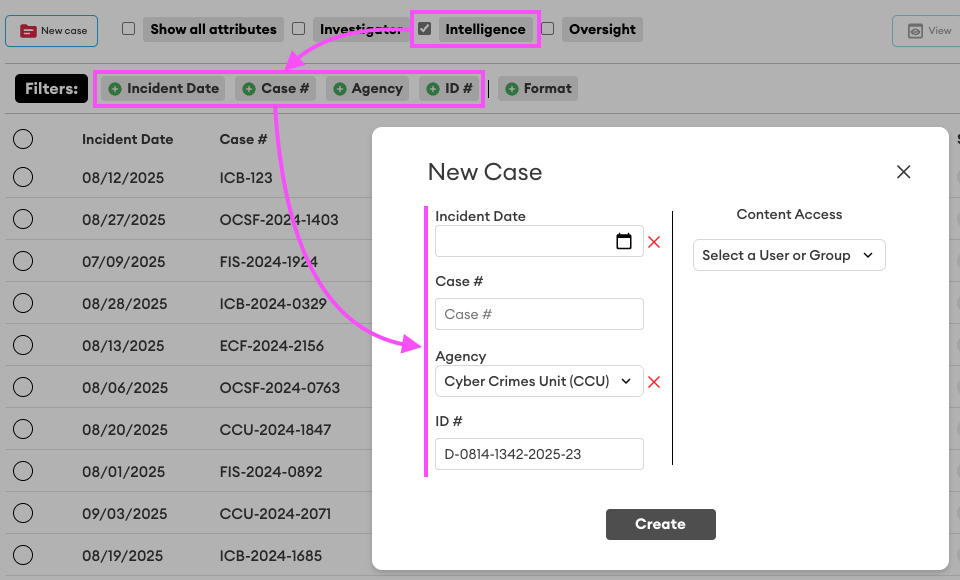Click date cell 08/28/2025

coord(124,304)
